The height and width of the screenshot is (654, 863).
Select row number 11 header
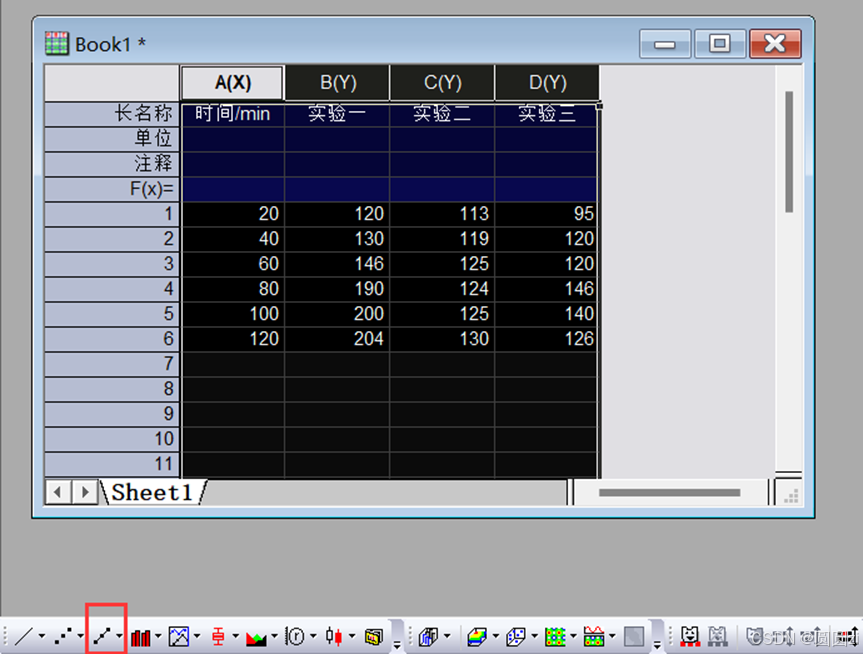click(112, 465)
